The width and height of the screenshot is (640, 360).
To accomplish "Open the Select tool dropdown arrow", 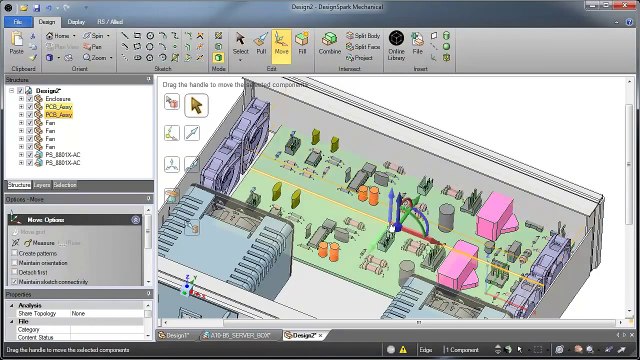I will [240, 60].
